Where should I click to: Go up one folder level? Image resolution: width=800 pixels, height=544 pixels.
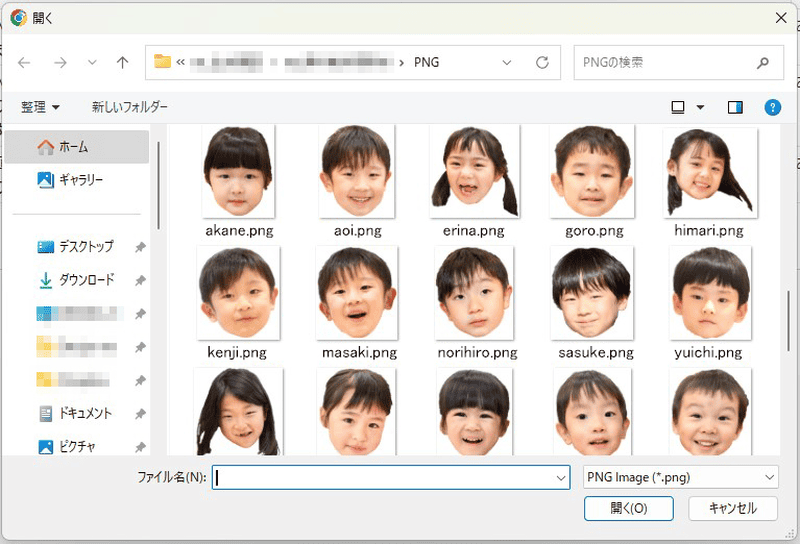point(122,63)
